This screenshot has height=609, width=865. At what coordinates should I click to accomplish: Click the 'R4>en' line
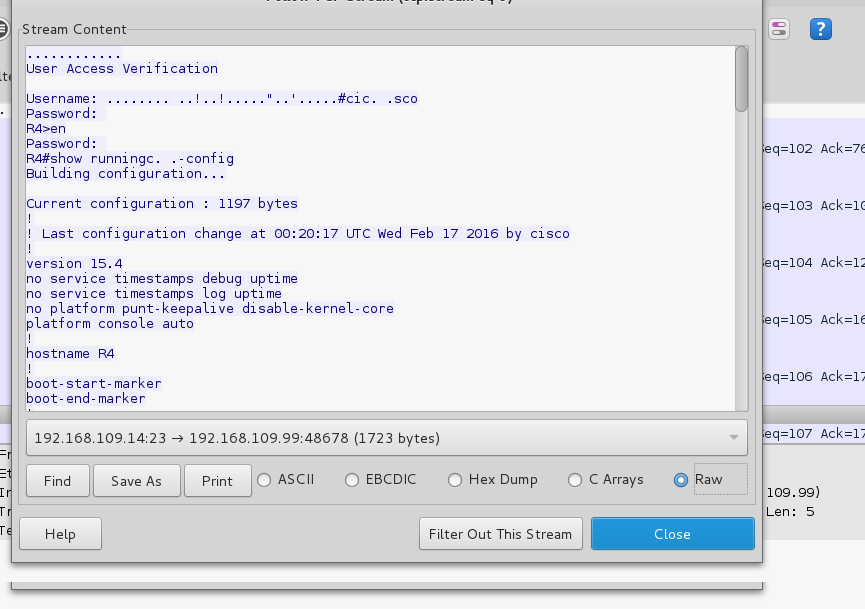tap(46, 129)
